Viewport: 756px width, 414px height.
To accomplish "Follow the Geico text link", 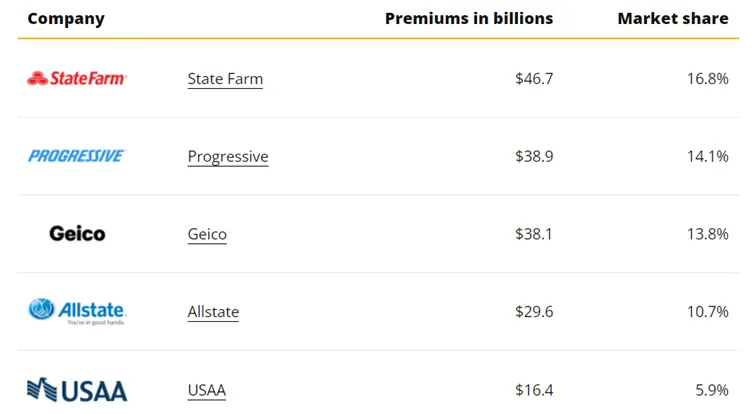I will tap(207, 234).
